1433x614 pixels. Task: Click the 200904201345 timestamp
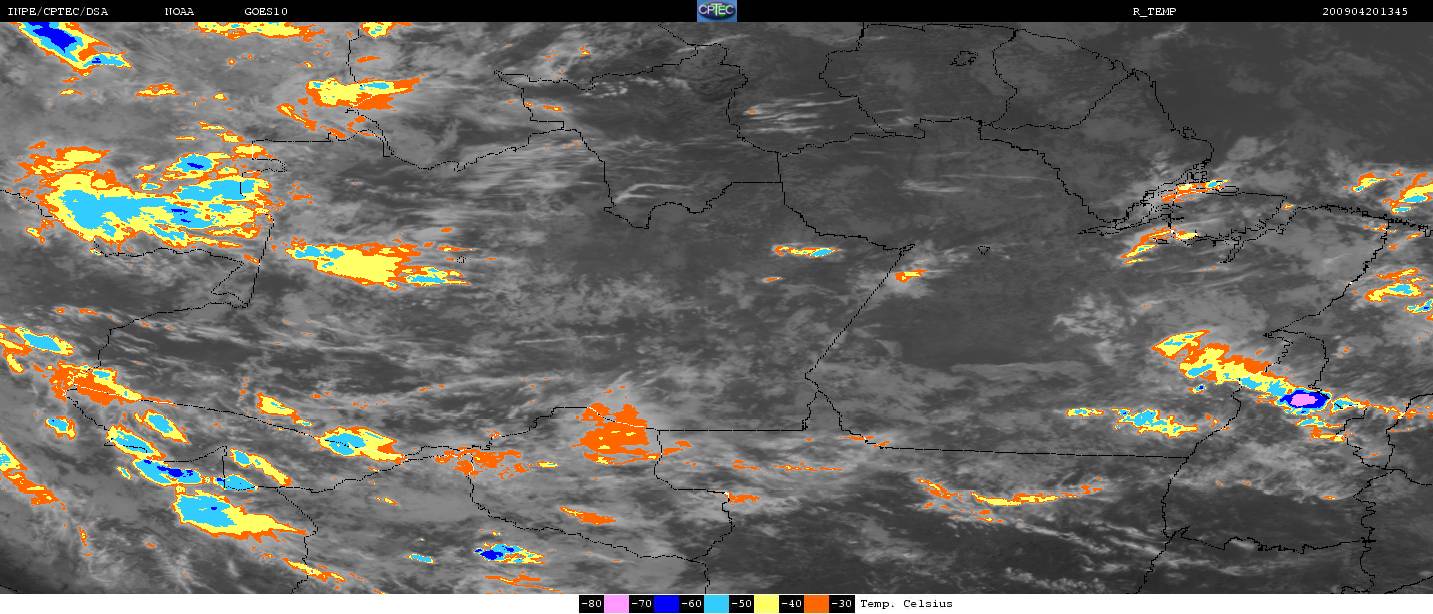point(1365,12)
